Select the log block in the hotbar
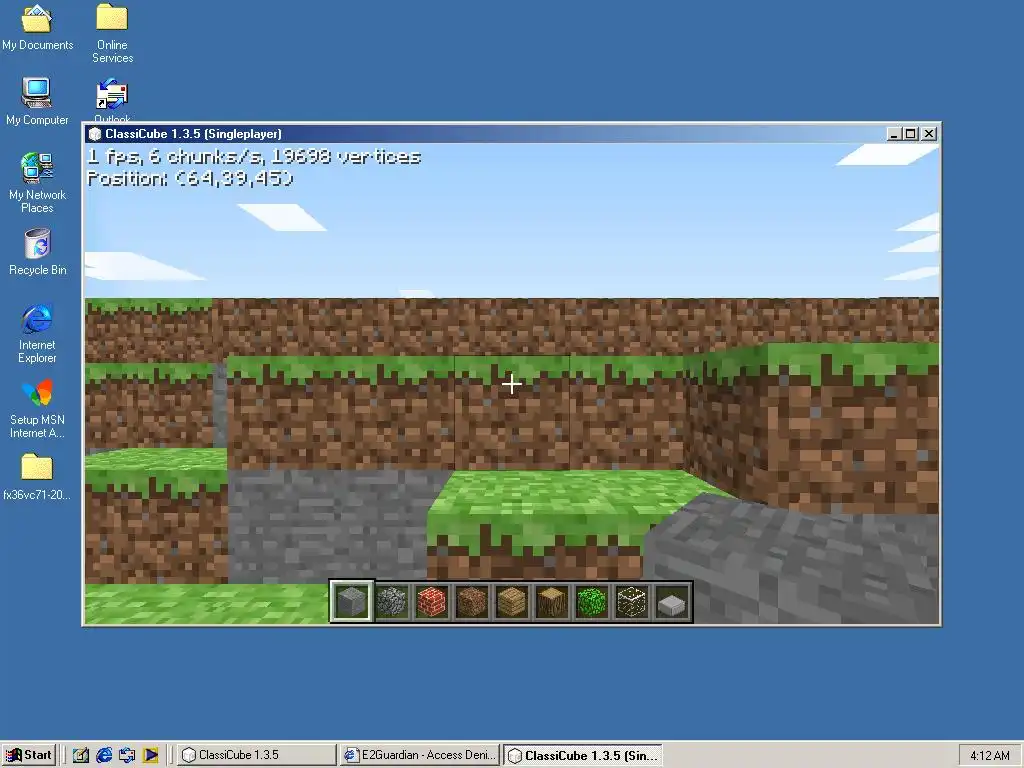 (x=551, y=601)
